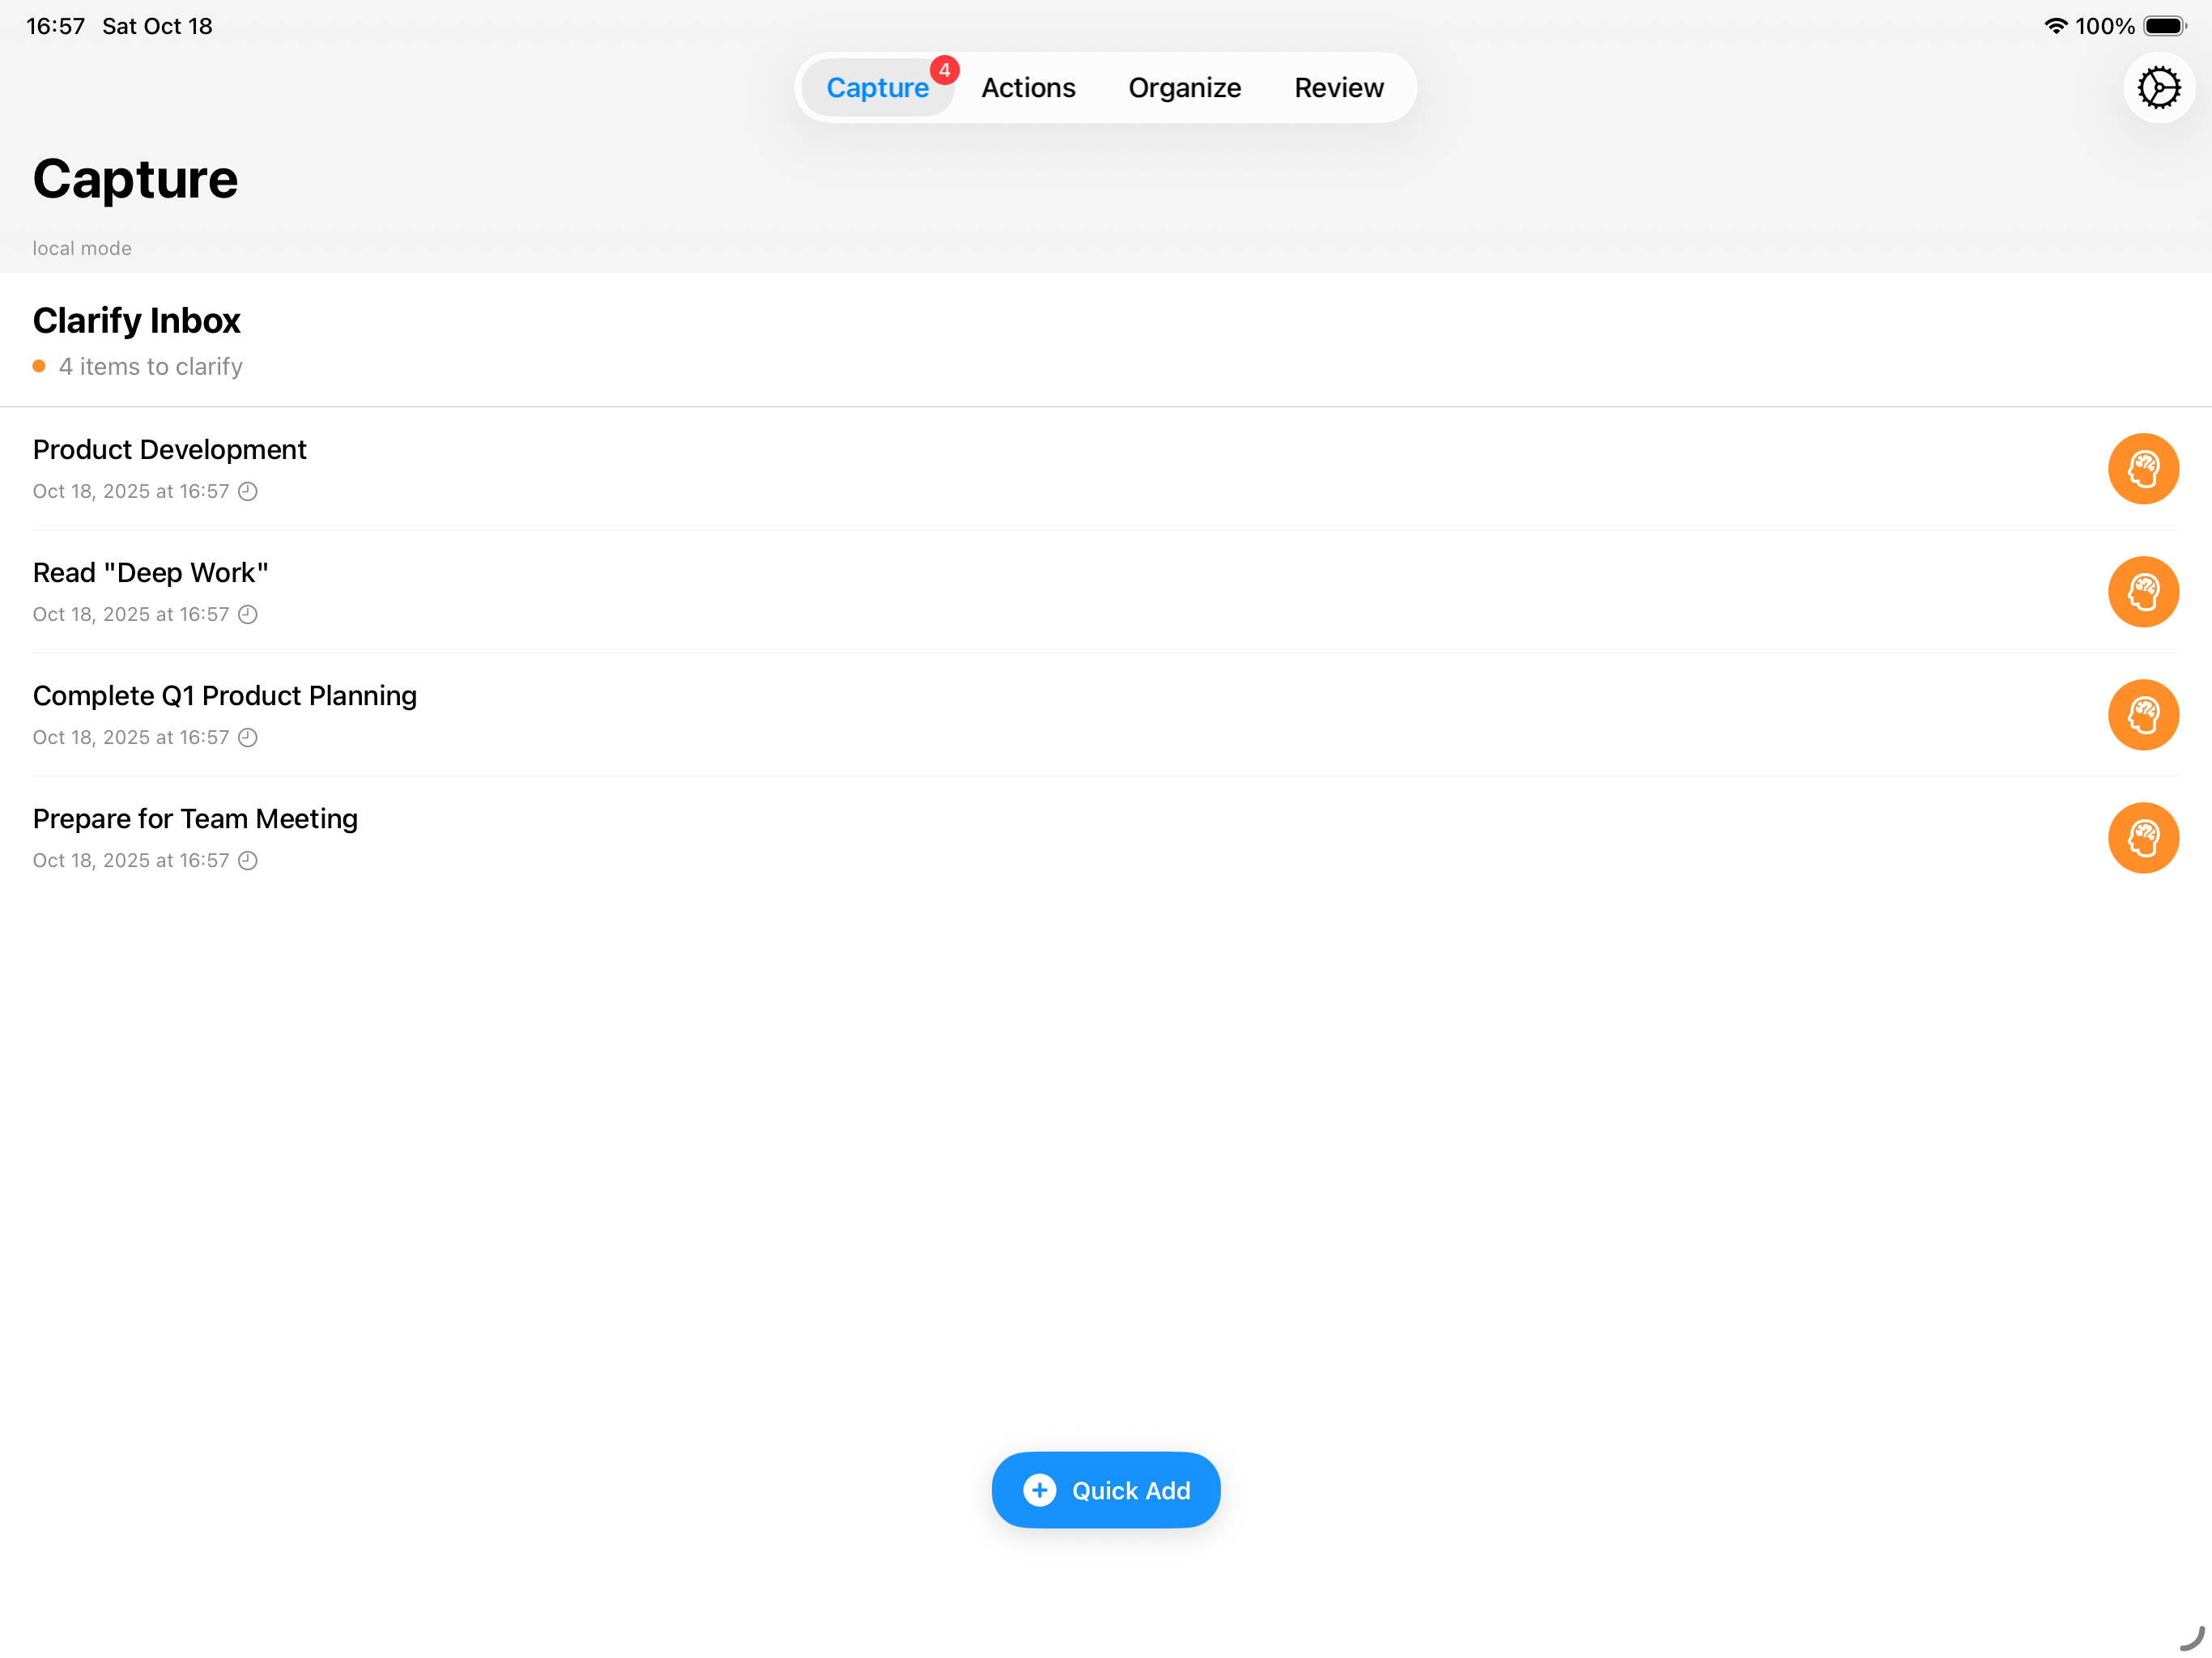
Task: Switch to the Actions tab
Action: click(1027, 88)
